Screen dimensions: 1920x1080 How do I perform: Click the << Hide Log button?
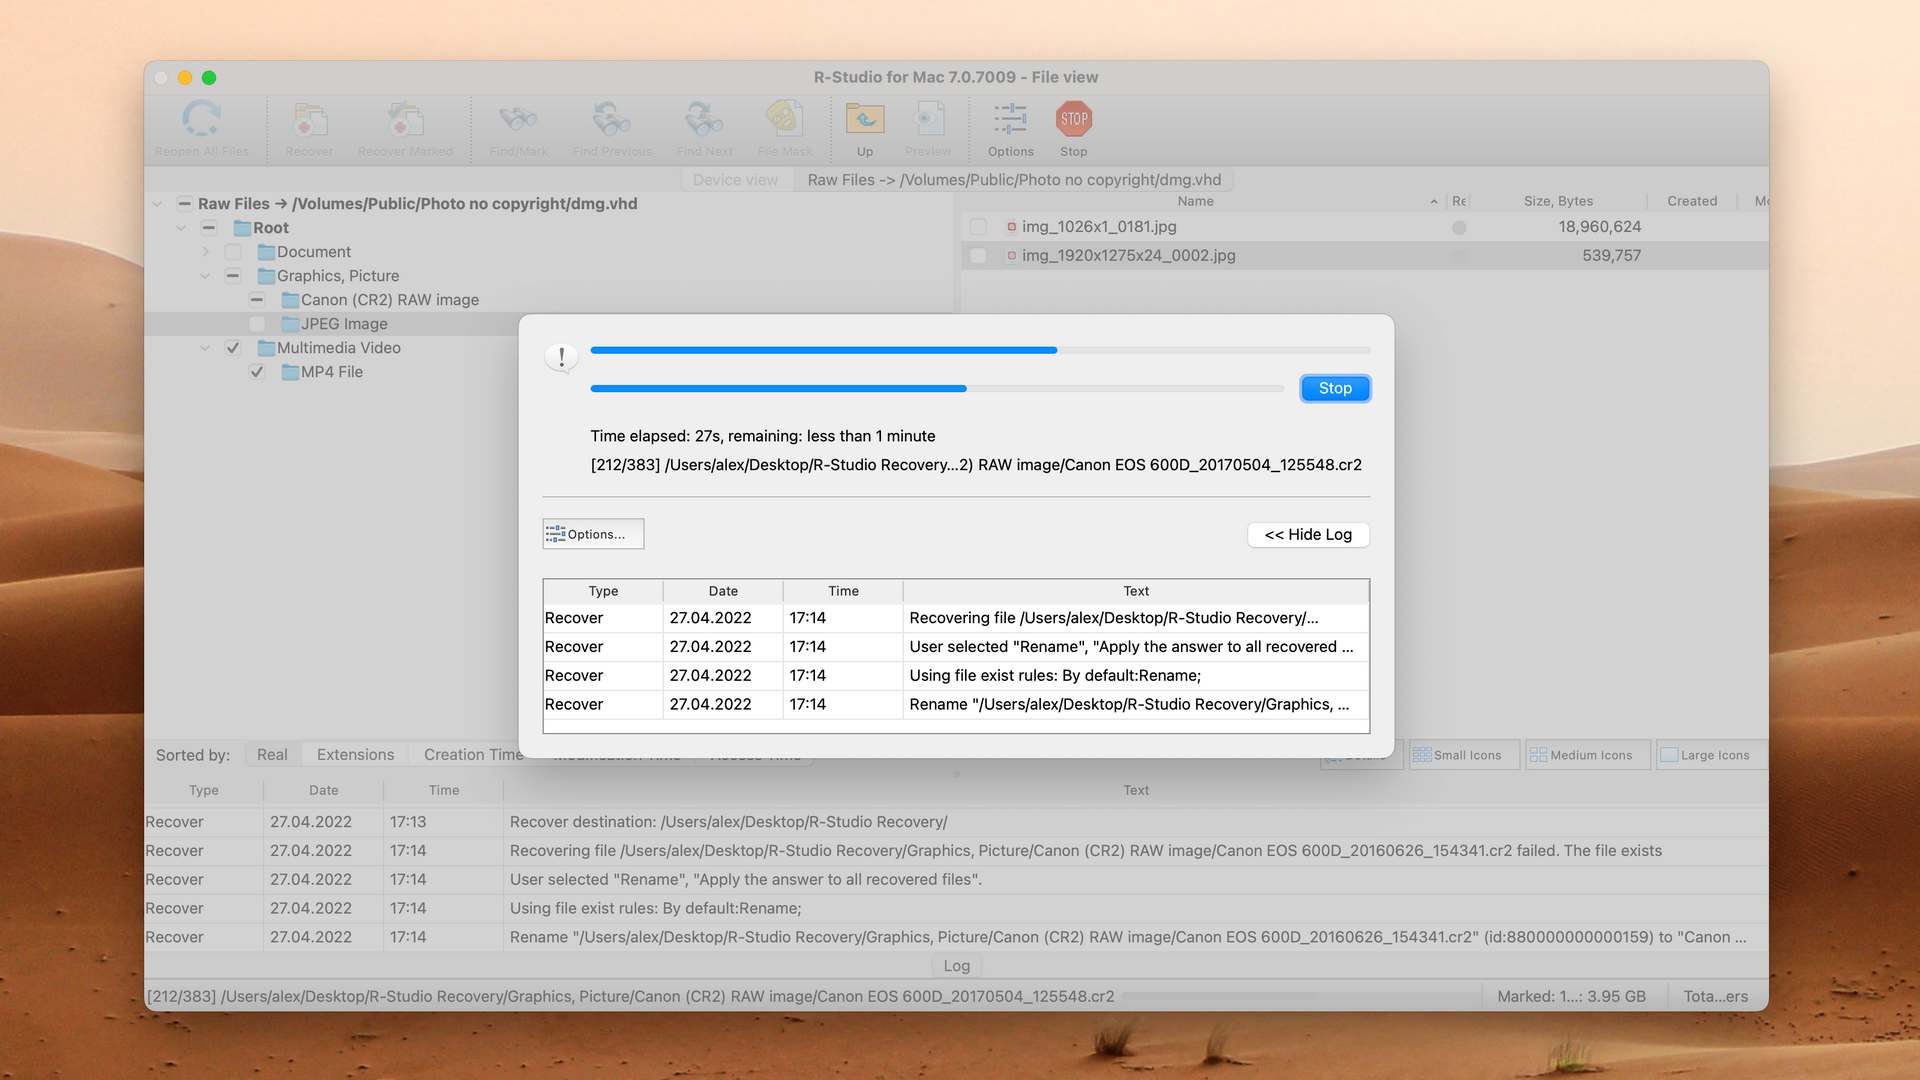pos(1308,535)
